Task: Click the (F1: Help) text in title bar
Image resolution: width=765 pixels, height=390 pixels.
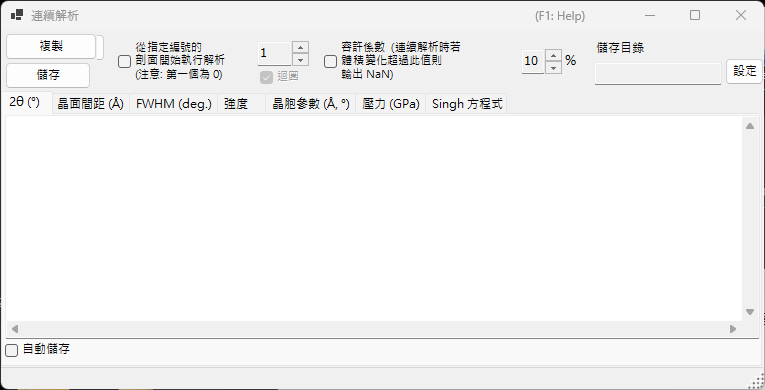Action: [x=560, y=16]
